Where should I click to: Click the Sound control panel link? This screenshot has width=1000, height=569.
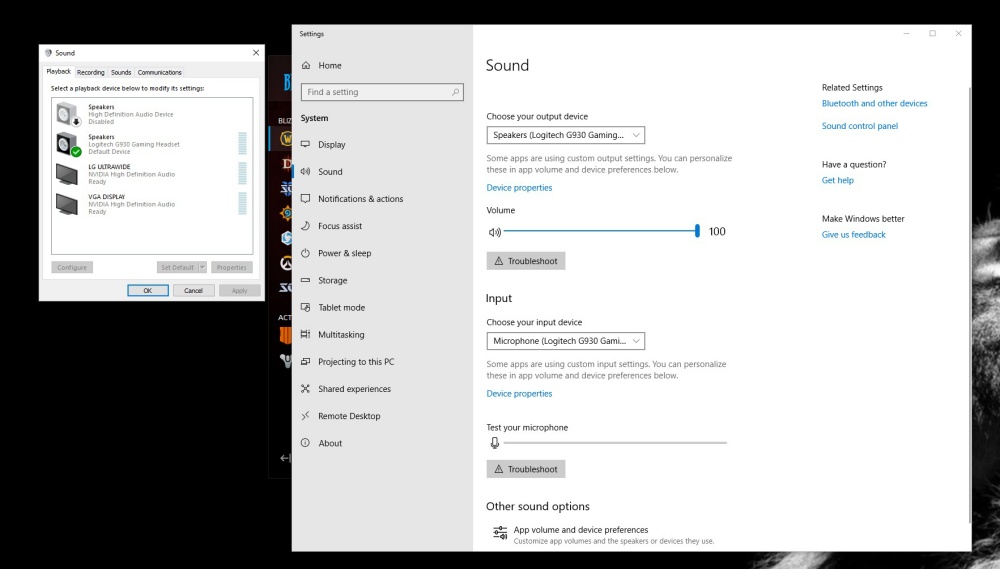click(x=860, y=126)
